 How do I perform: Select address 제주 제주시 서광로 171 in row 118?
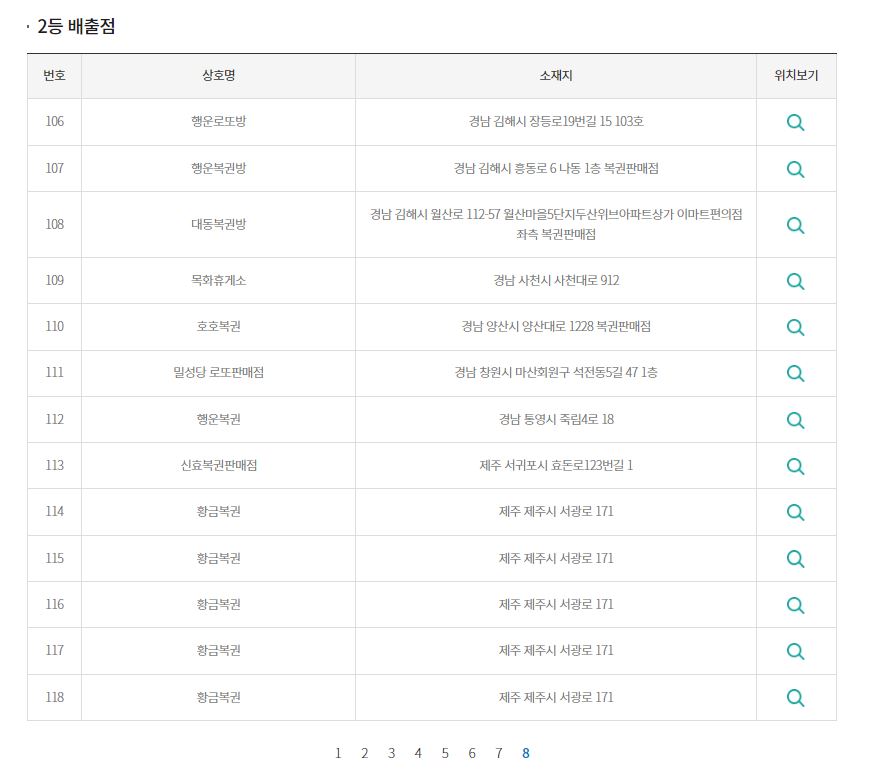tap(556, 697)
